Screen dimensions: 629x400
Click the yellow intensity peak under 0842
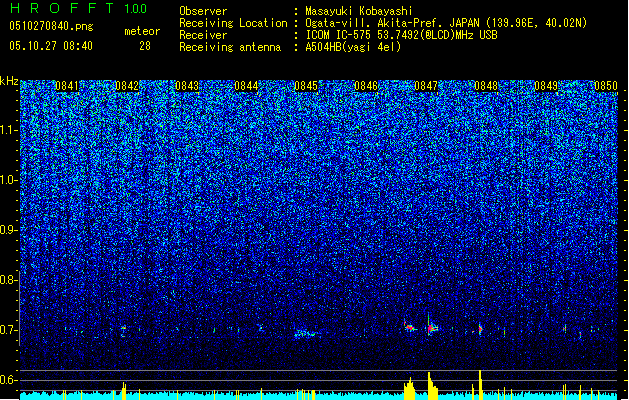point(124,391)
